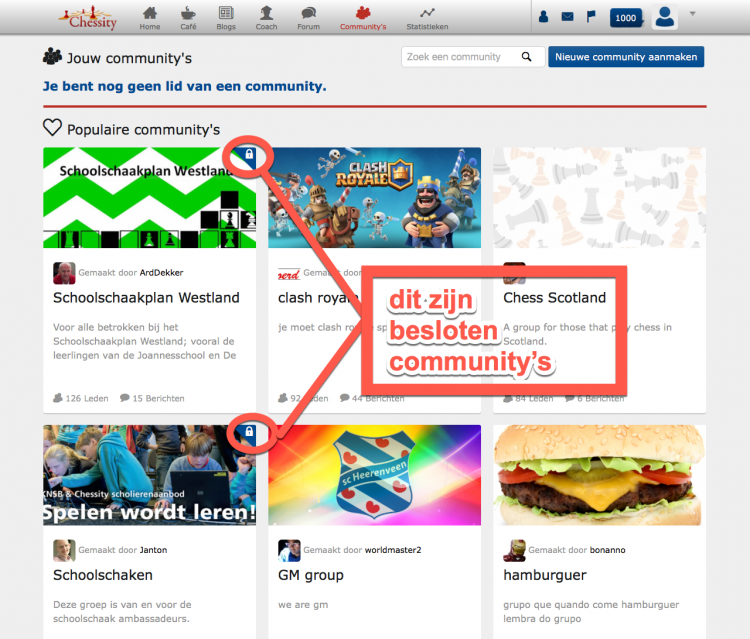Open Statistieken page
Screen dimensions: 750x639
tap(427, 18)
